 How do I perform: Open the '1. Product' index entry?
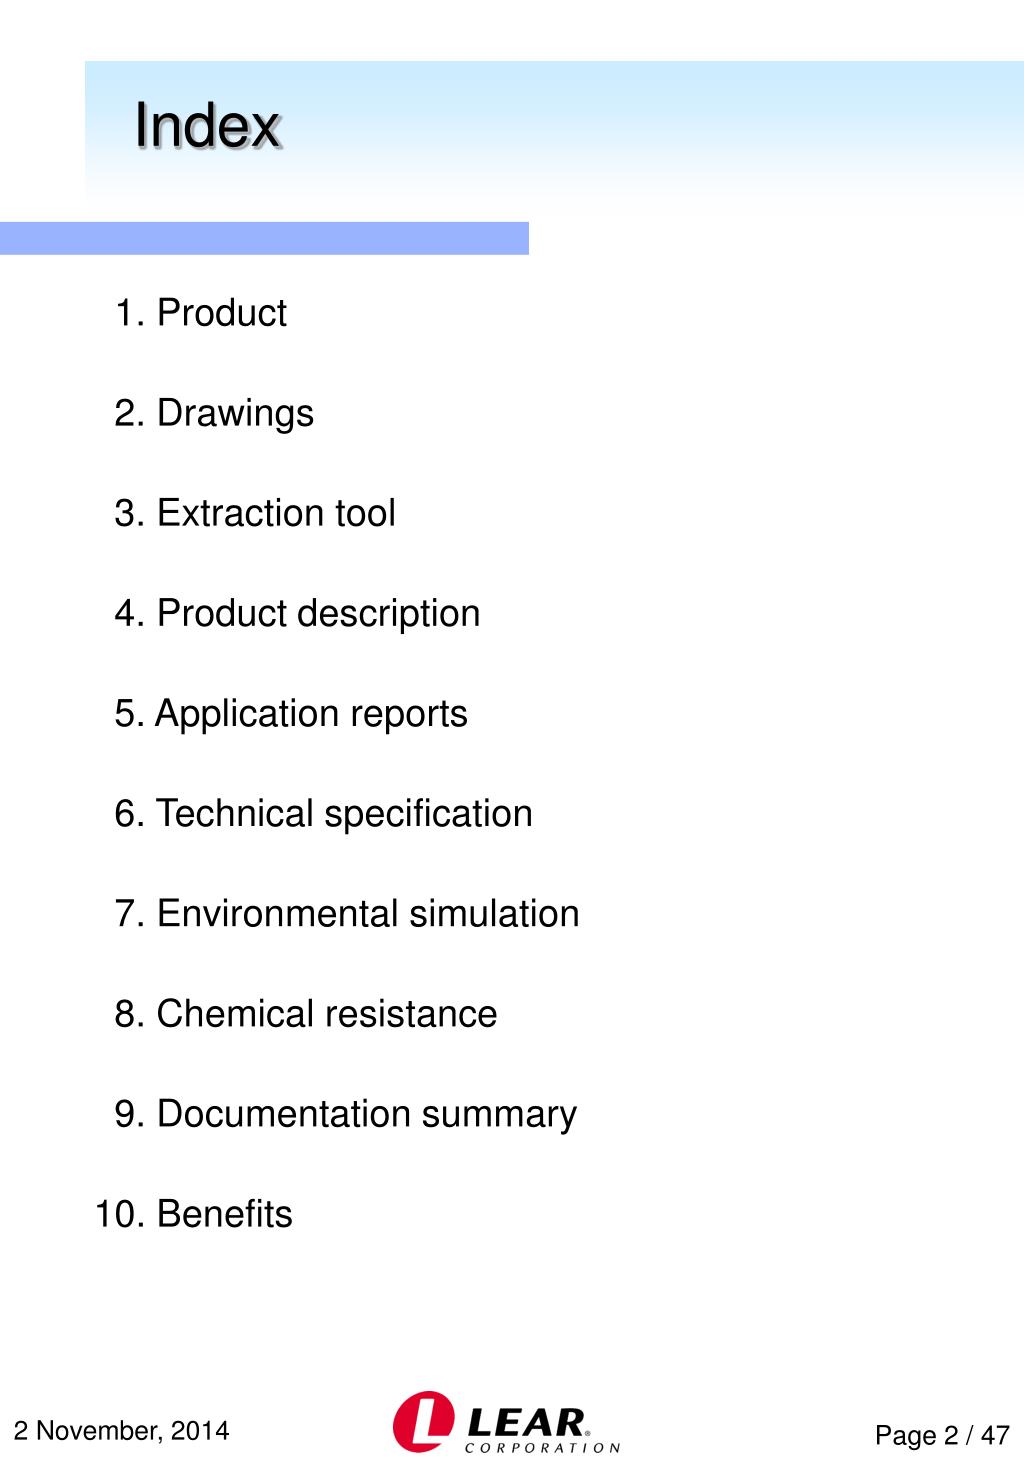[201, 313]
